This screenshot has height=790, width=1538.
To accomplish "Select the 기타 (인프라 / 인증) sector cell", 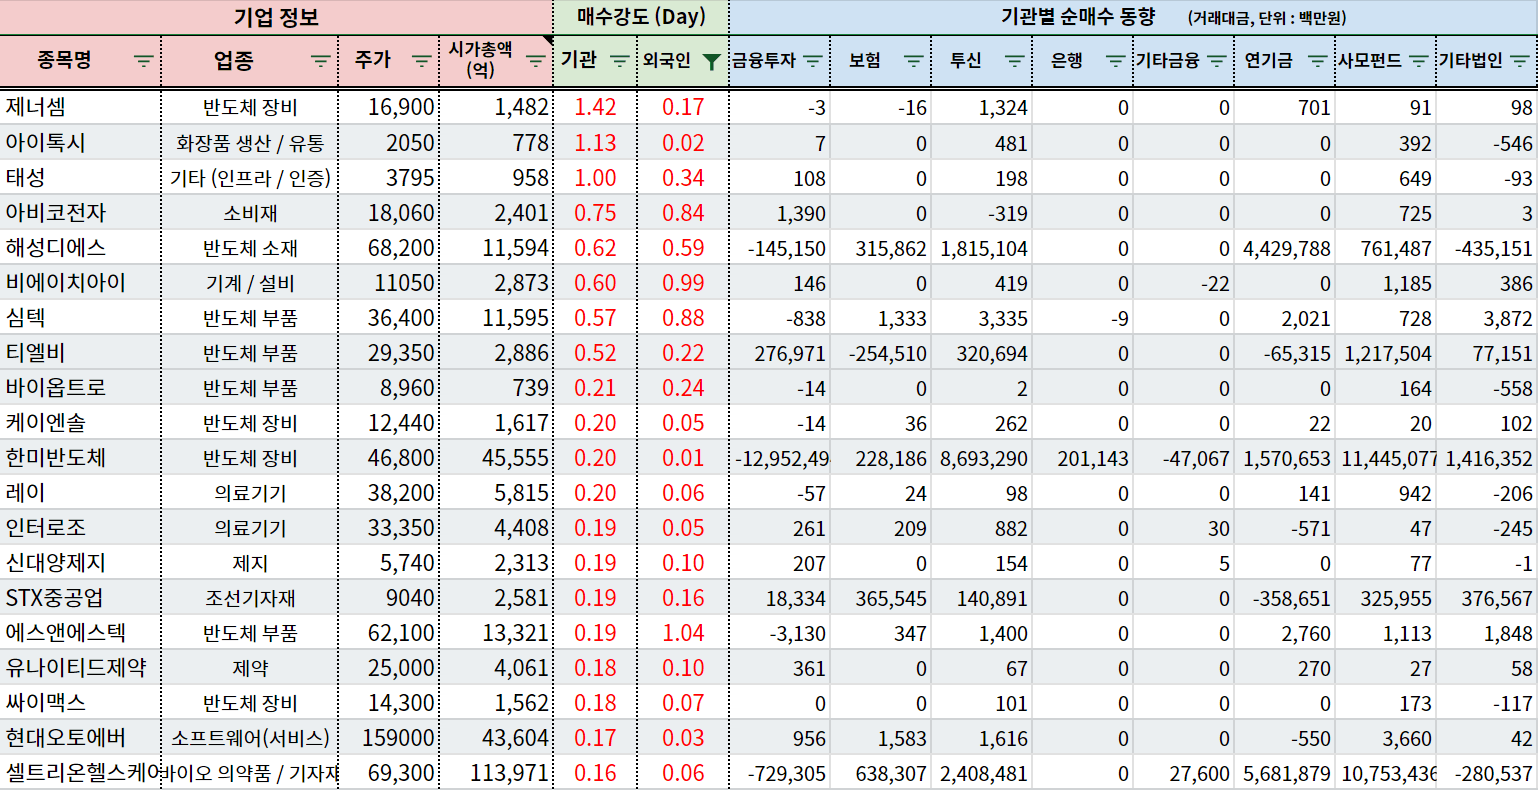I will pyautogui.click(x=250, y=177).
